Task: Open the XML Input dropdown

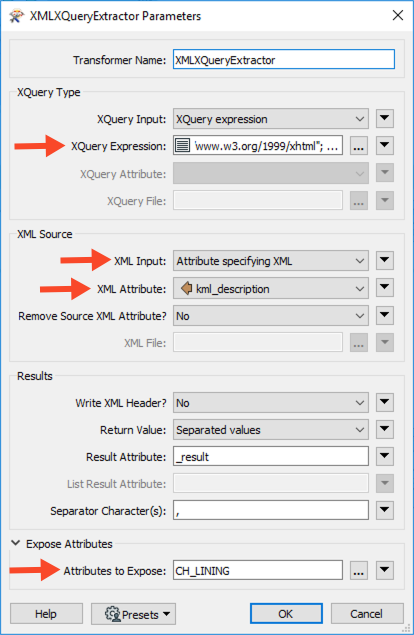Action: [x=271, y=261]
